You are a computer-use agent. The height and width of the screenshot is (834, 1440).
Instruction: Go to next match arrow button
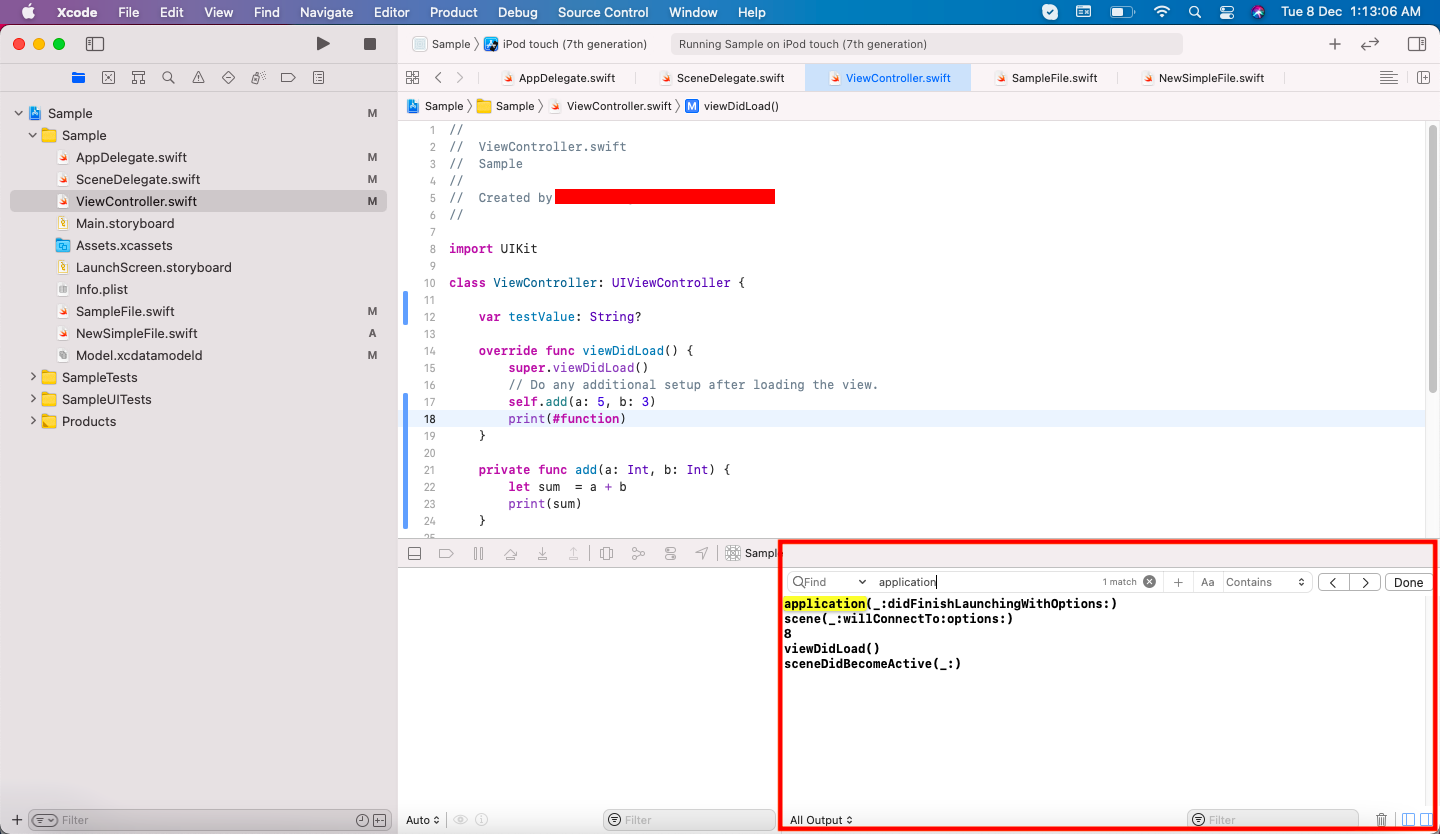(1365, 582)
